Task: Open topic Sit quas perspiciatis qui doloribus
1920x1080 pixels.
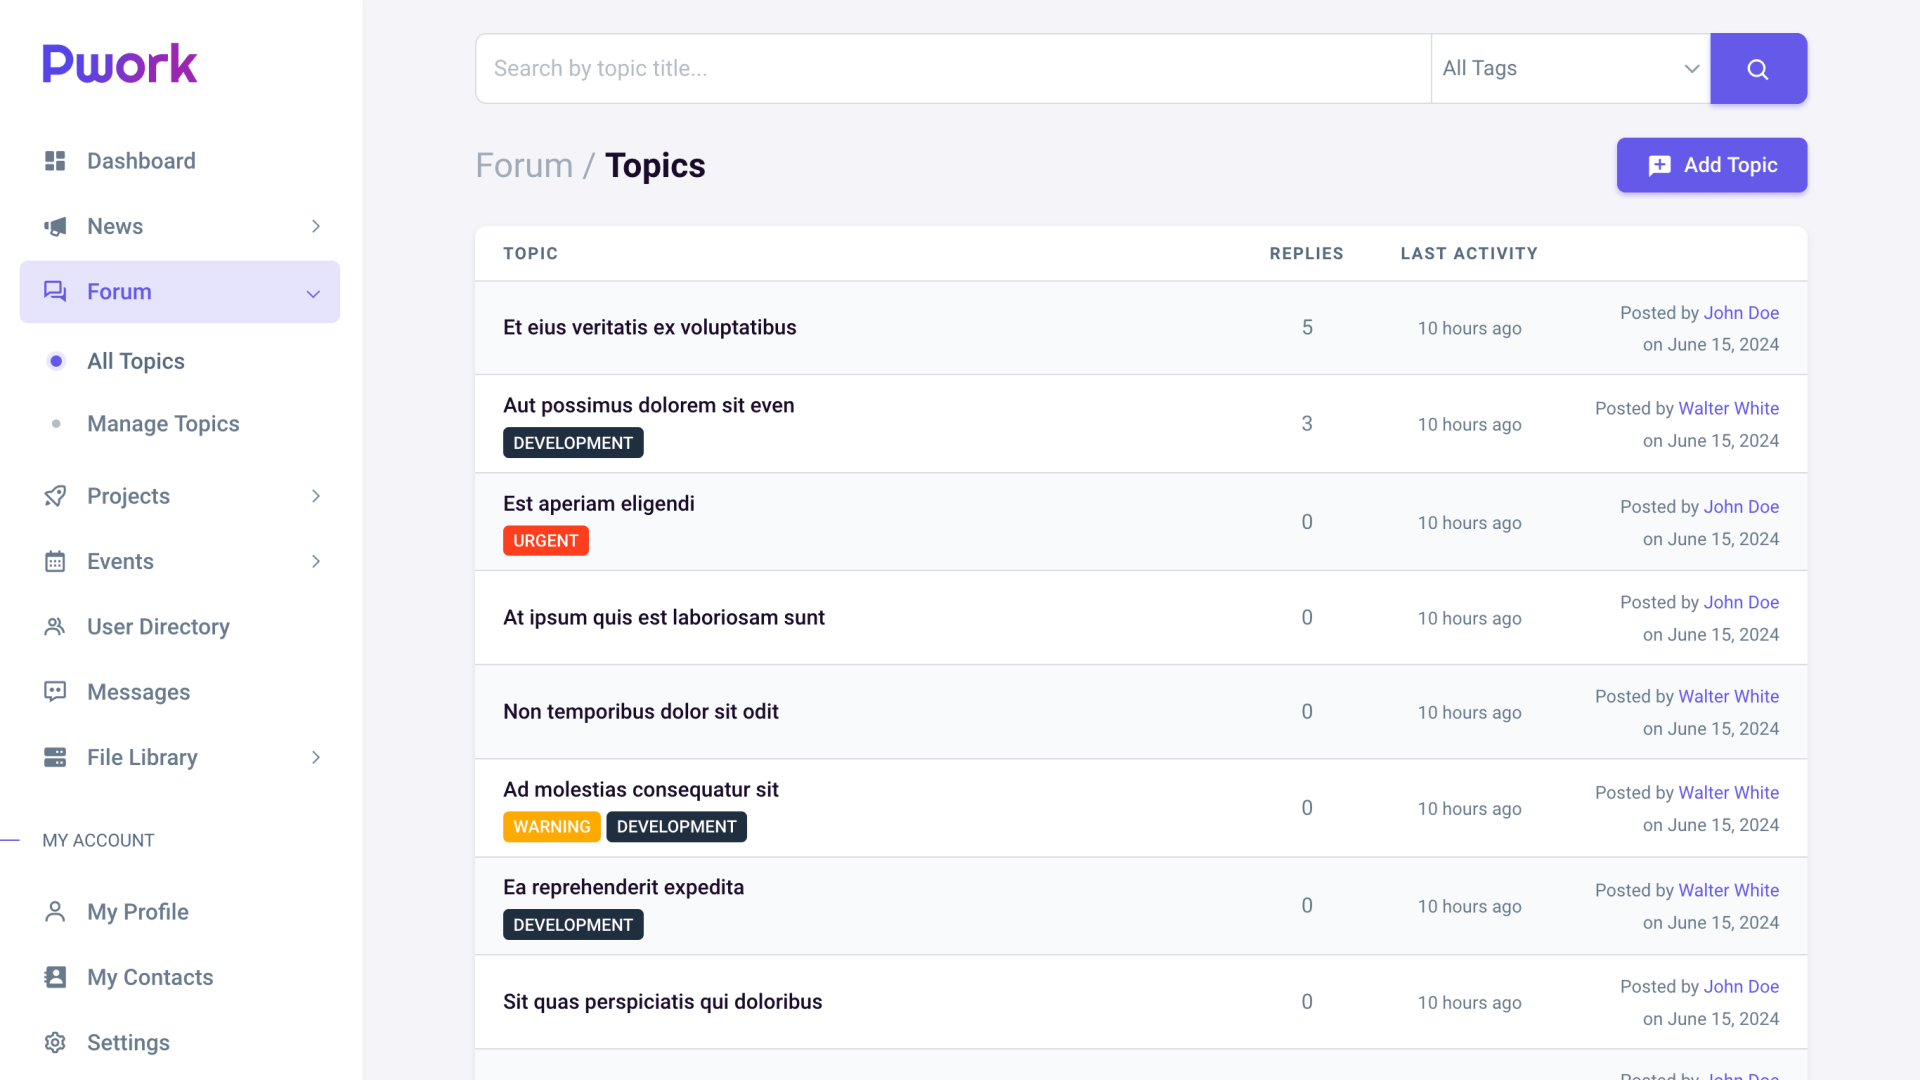Action: click(662, 1001)
